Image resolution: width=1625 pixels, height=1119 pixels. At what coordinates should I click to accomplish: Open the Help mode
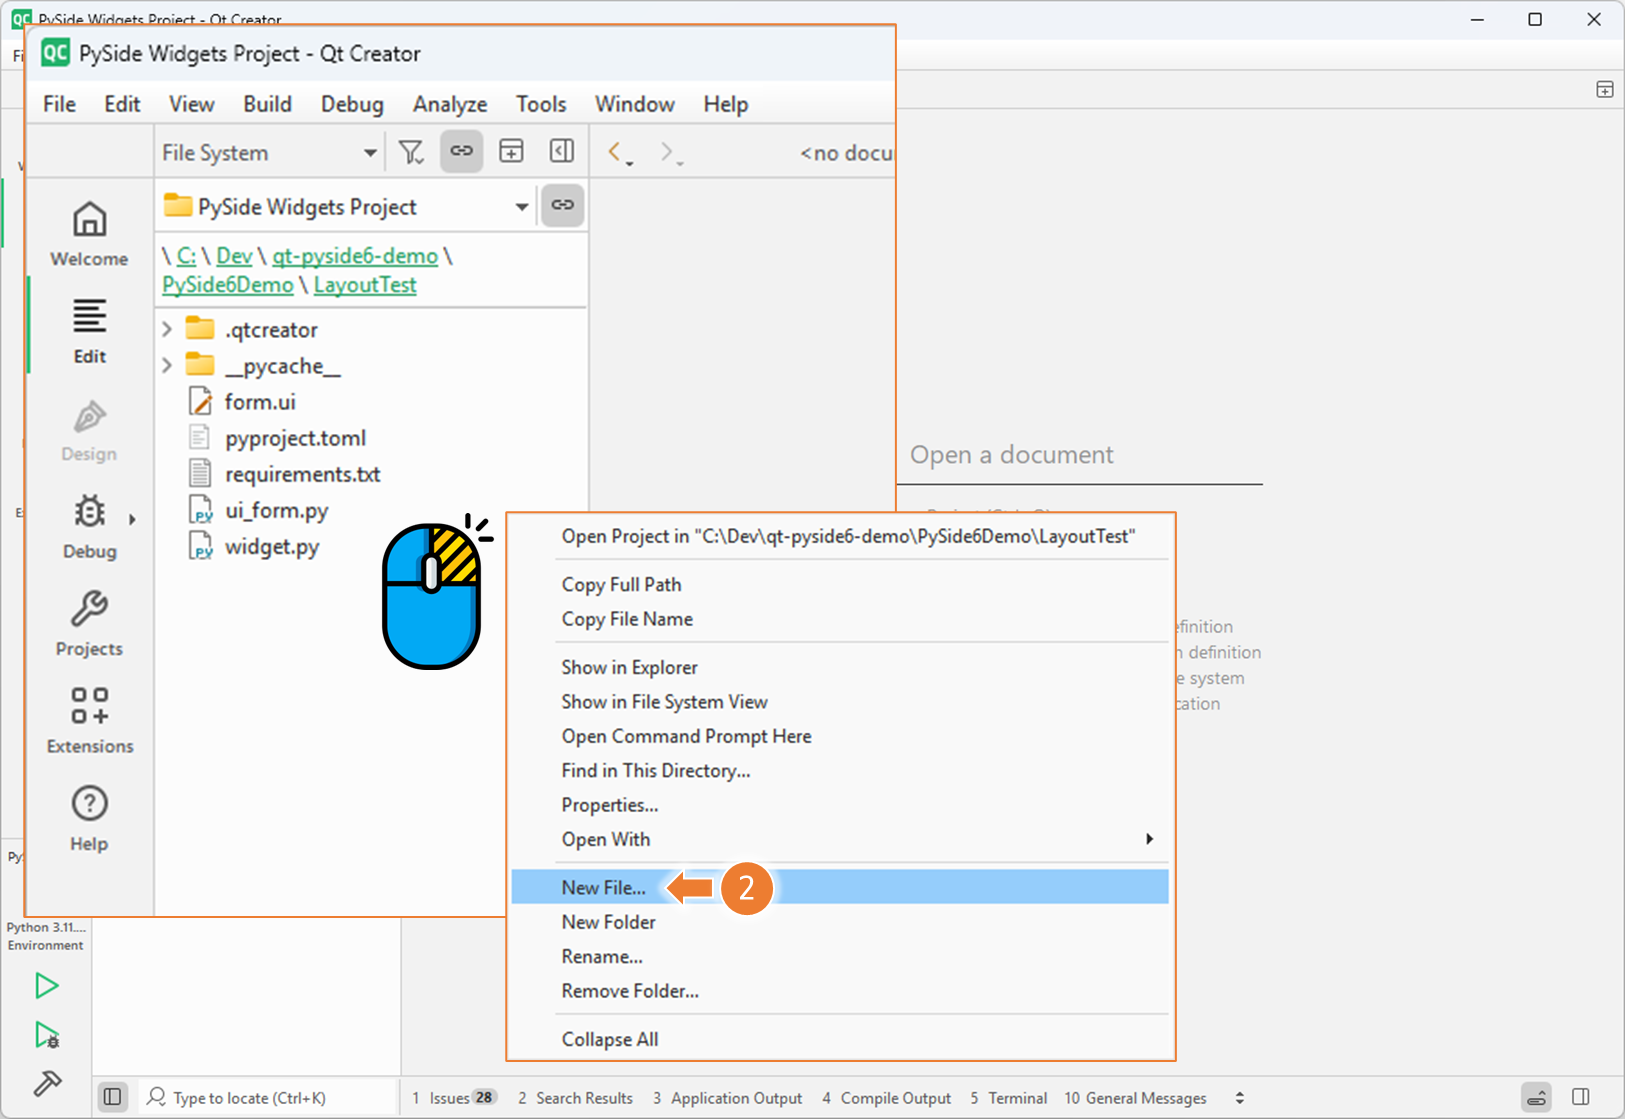tap(89, 819)
